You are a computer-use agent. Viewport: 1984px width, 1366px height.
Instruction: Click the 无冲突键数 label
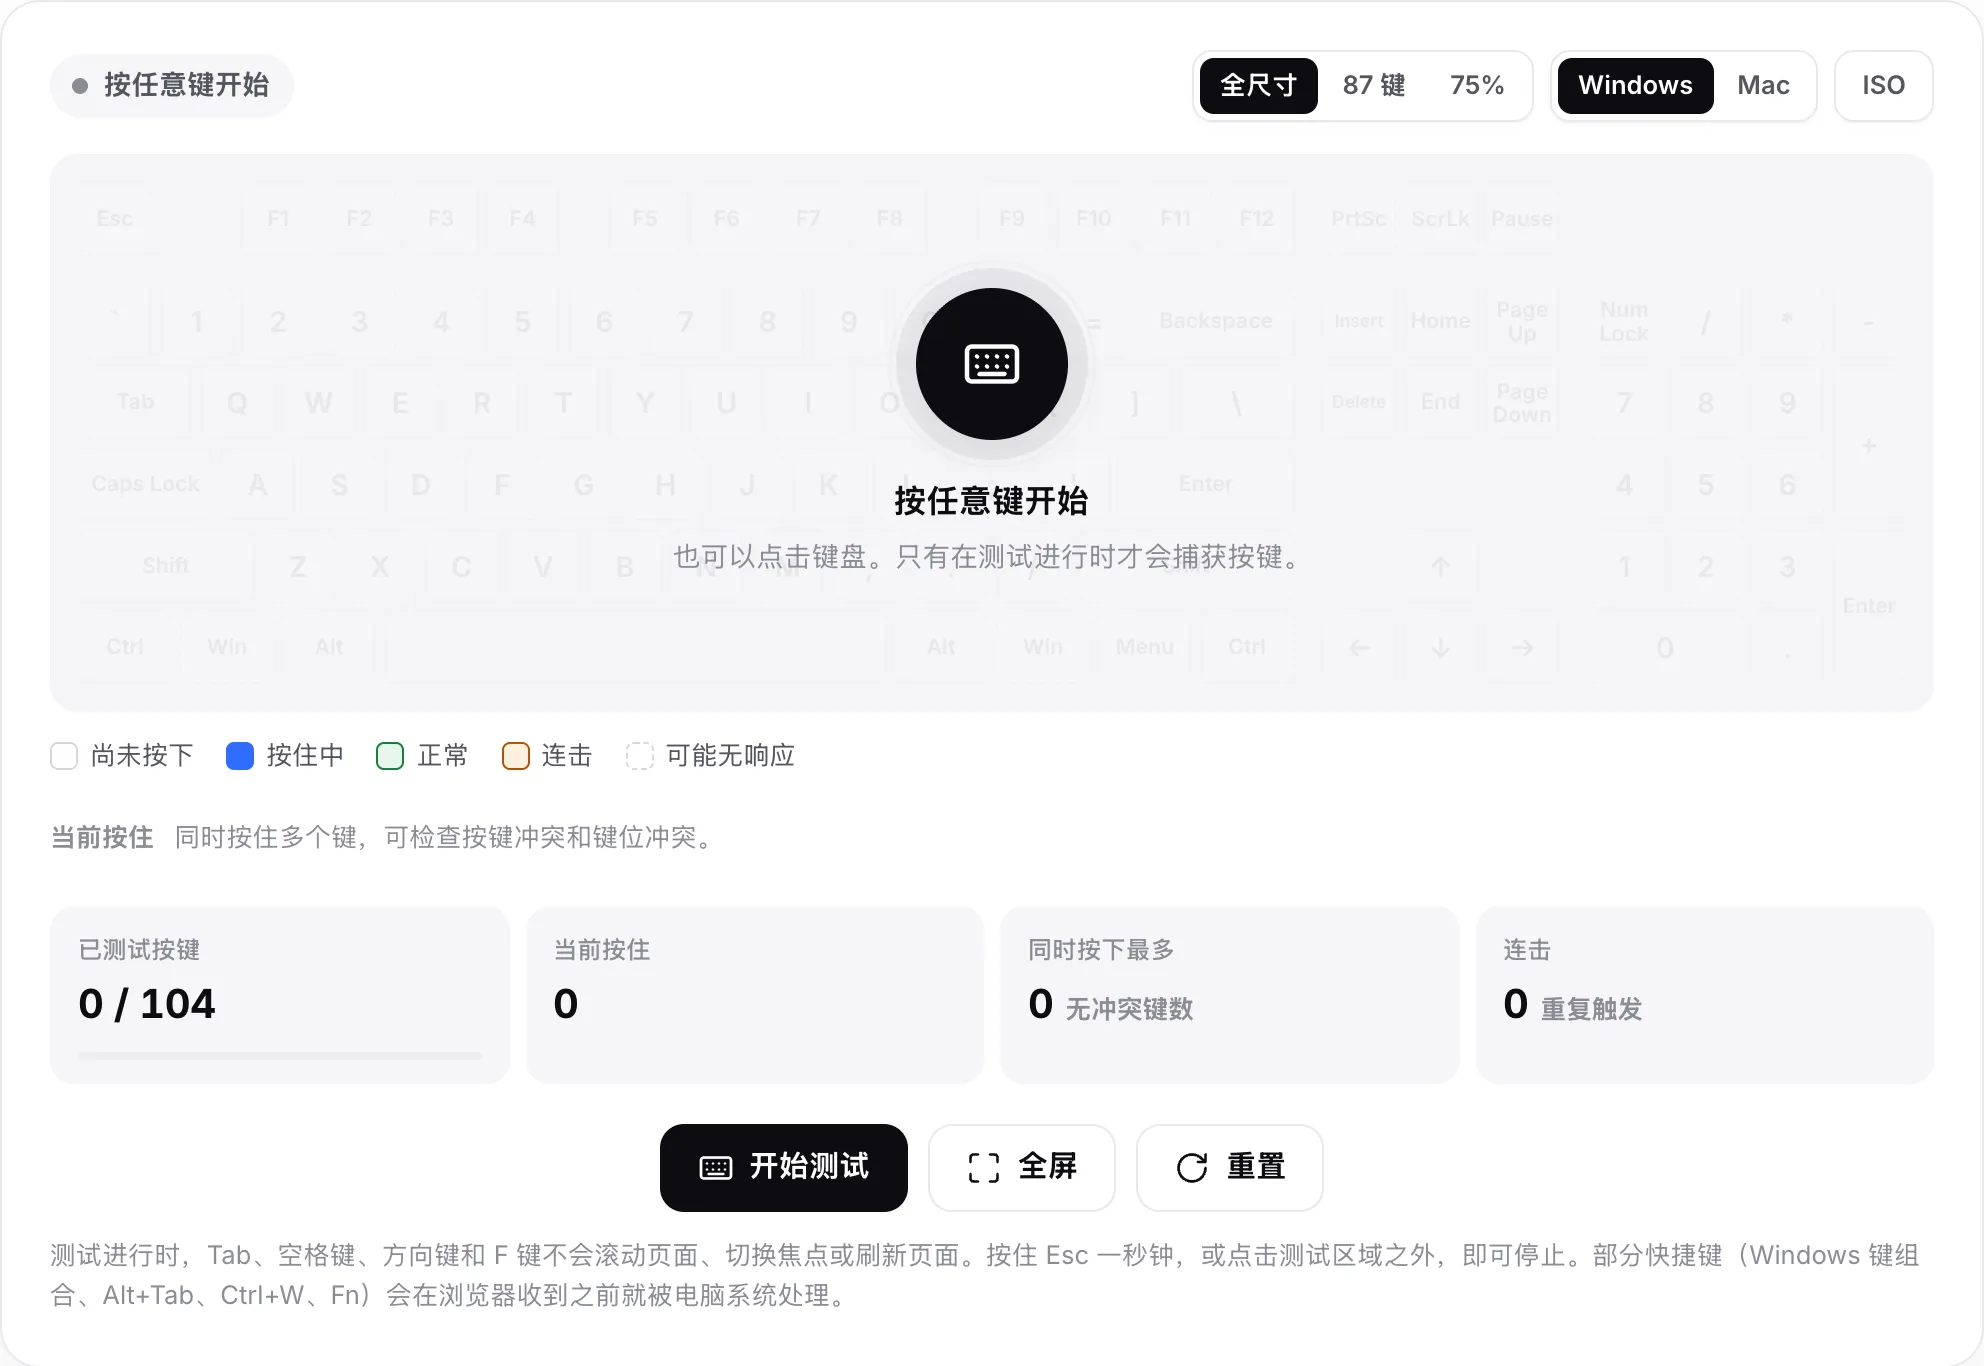coord(1129,1009)
